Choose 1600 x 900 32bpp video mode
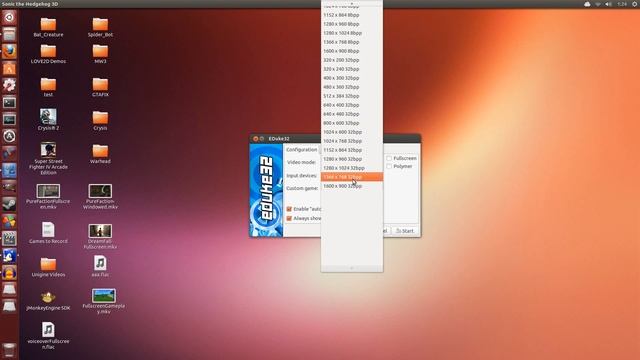 (x=352, y=186)
